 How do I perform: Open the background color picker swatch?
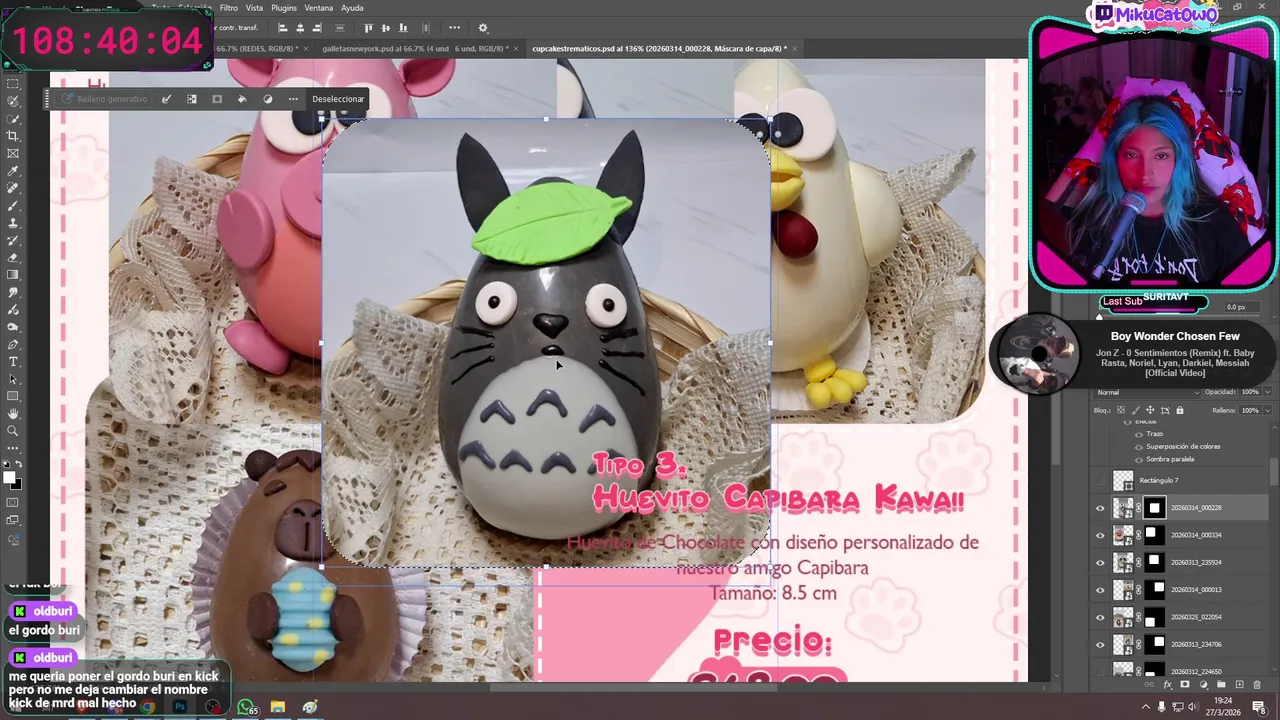[x=17, y=484]
